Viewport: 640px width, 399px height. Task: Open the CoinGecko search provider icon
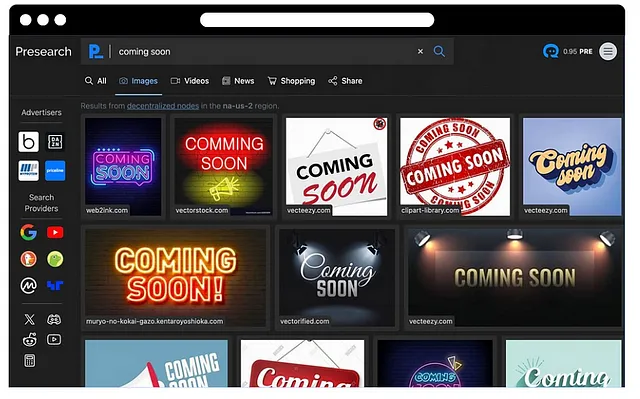[55, 259]
